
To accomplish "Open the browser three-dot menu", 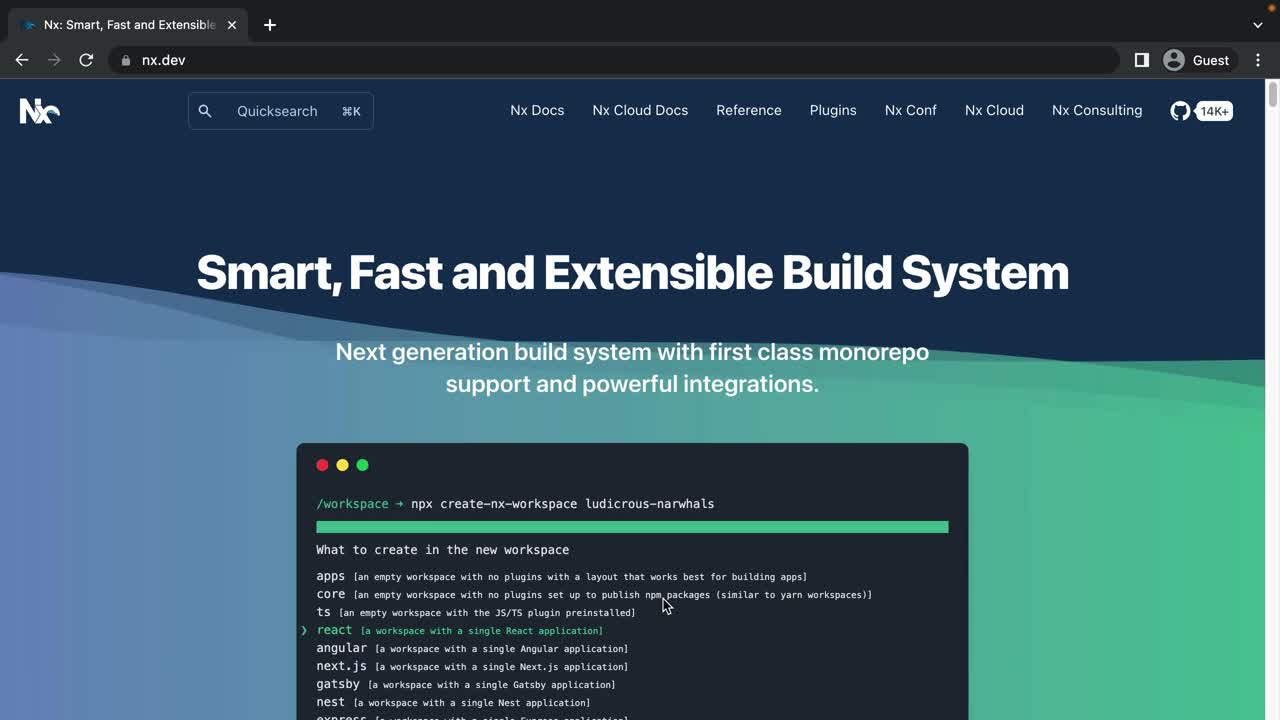I will pyautogui.click(x=1258, y=60).
